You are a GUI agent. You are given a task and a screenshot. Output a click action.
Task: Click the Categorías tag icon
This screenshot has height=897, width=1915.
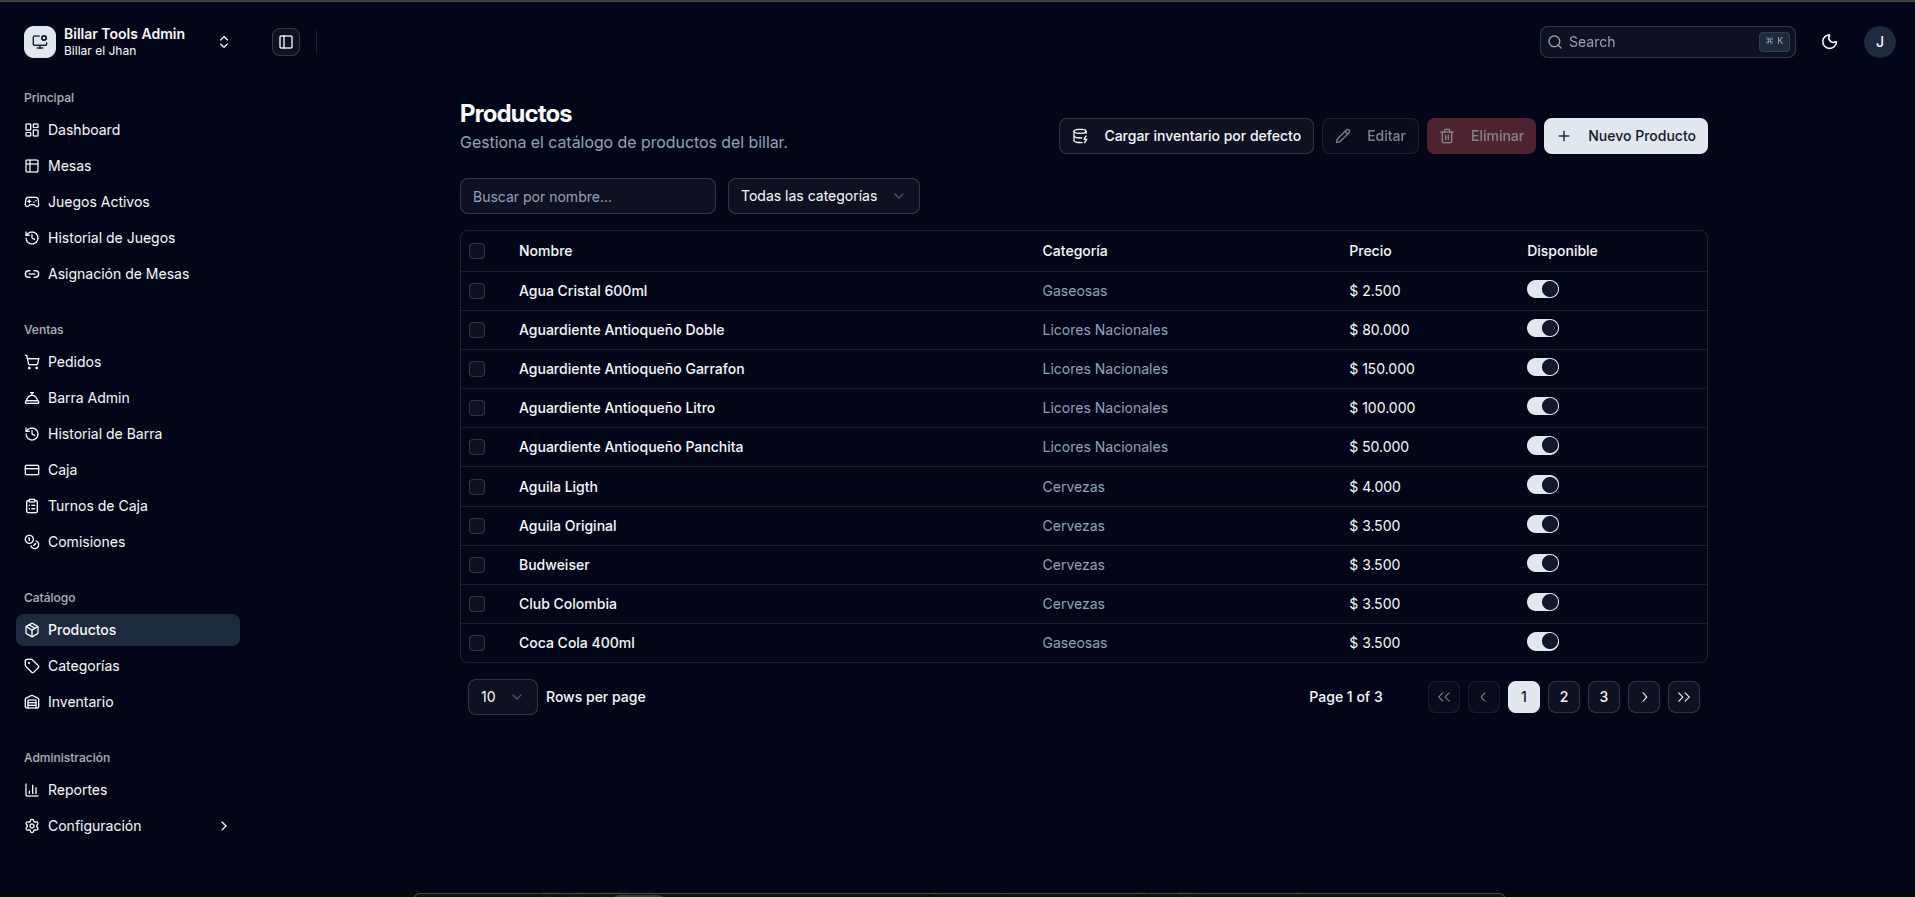pos(32,666)
